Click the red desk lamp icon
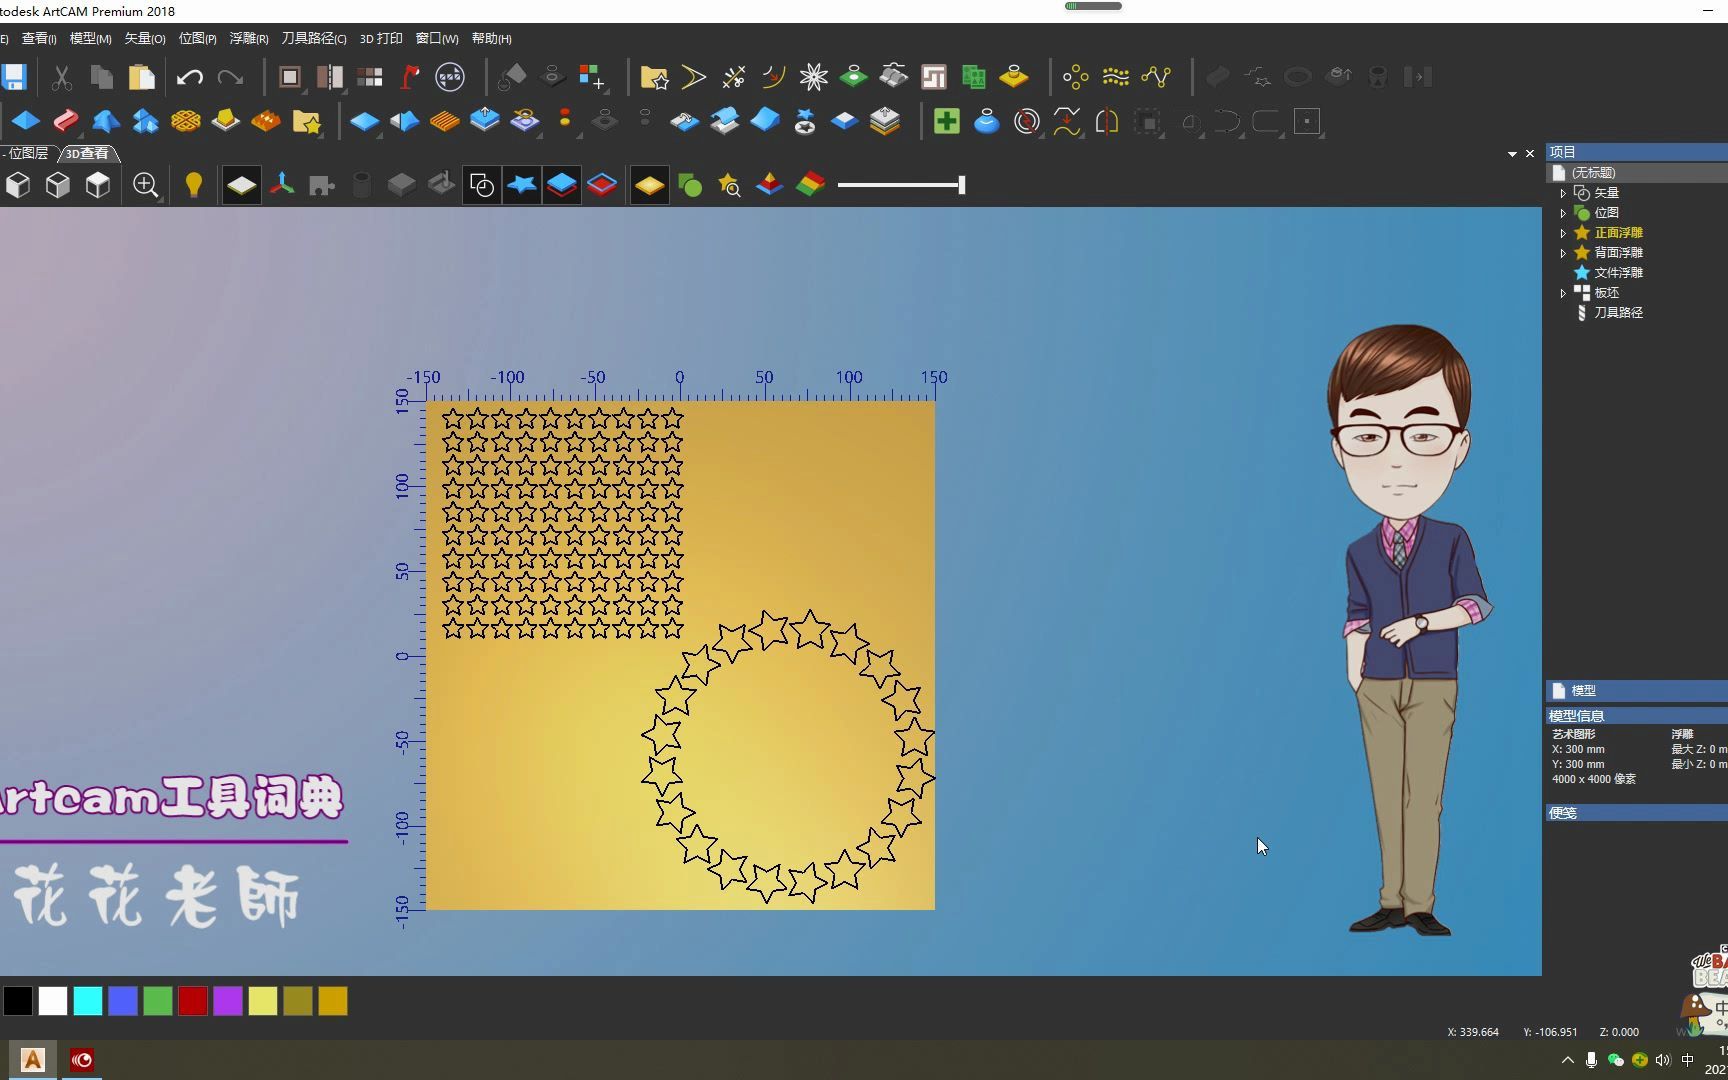Image resolution: width=1728 pixels, height=1080 pixels. click(x=410, y=77)
